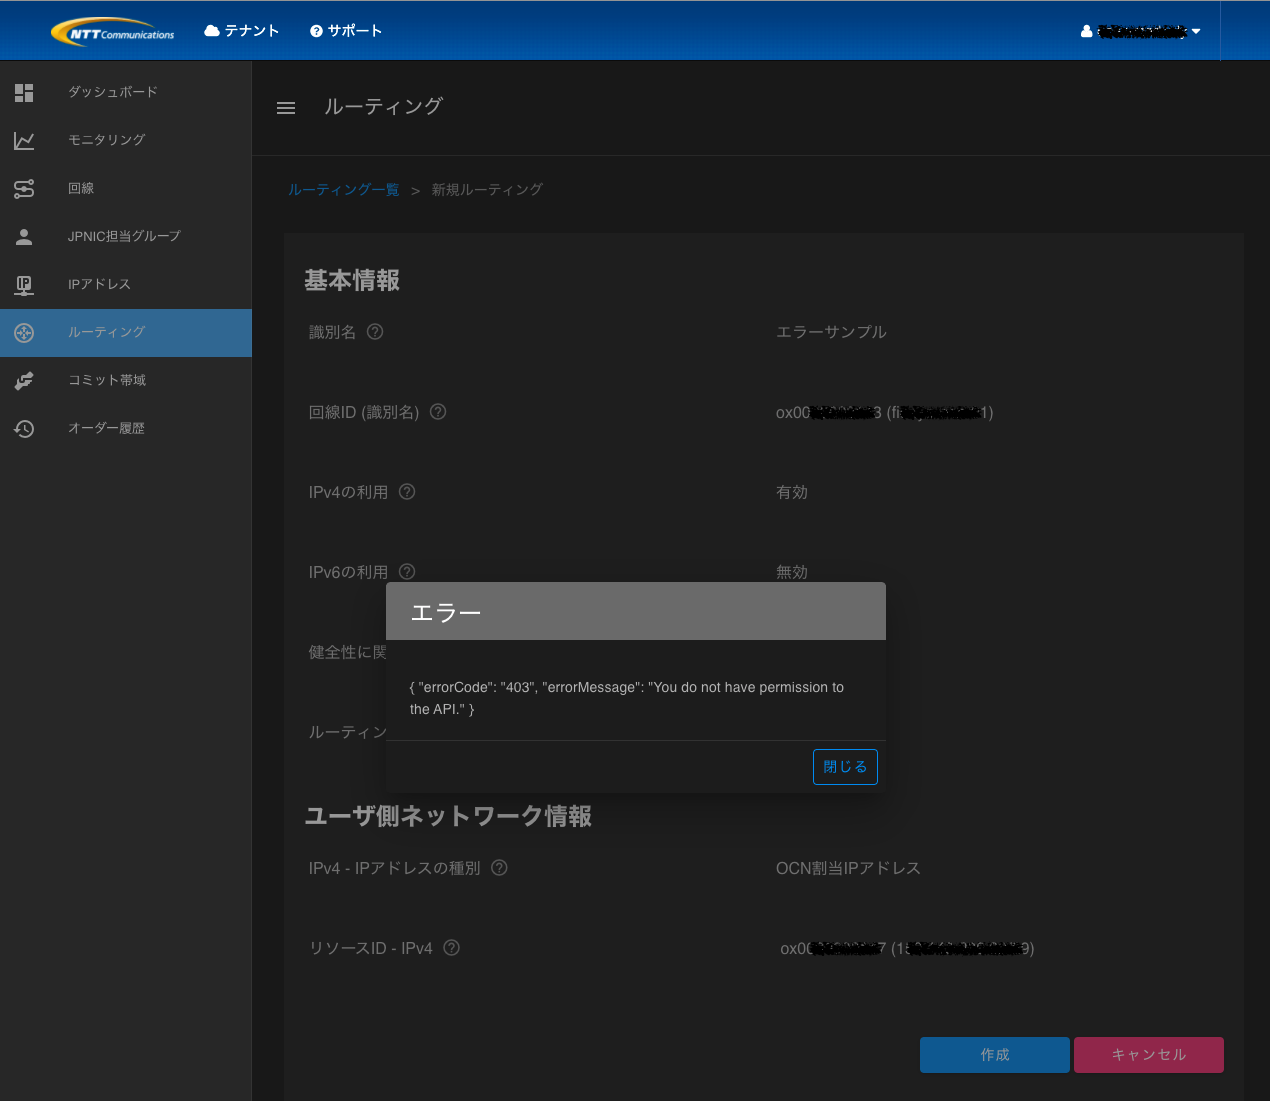Select the 回線 sidebar icon
This screenshot has width=1270, height=1101.
pos(24,188)
